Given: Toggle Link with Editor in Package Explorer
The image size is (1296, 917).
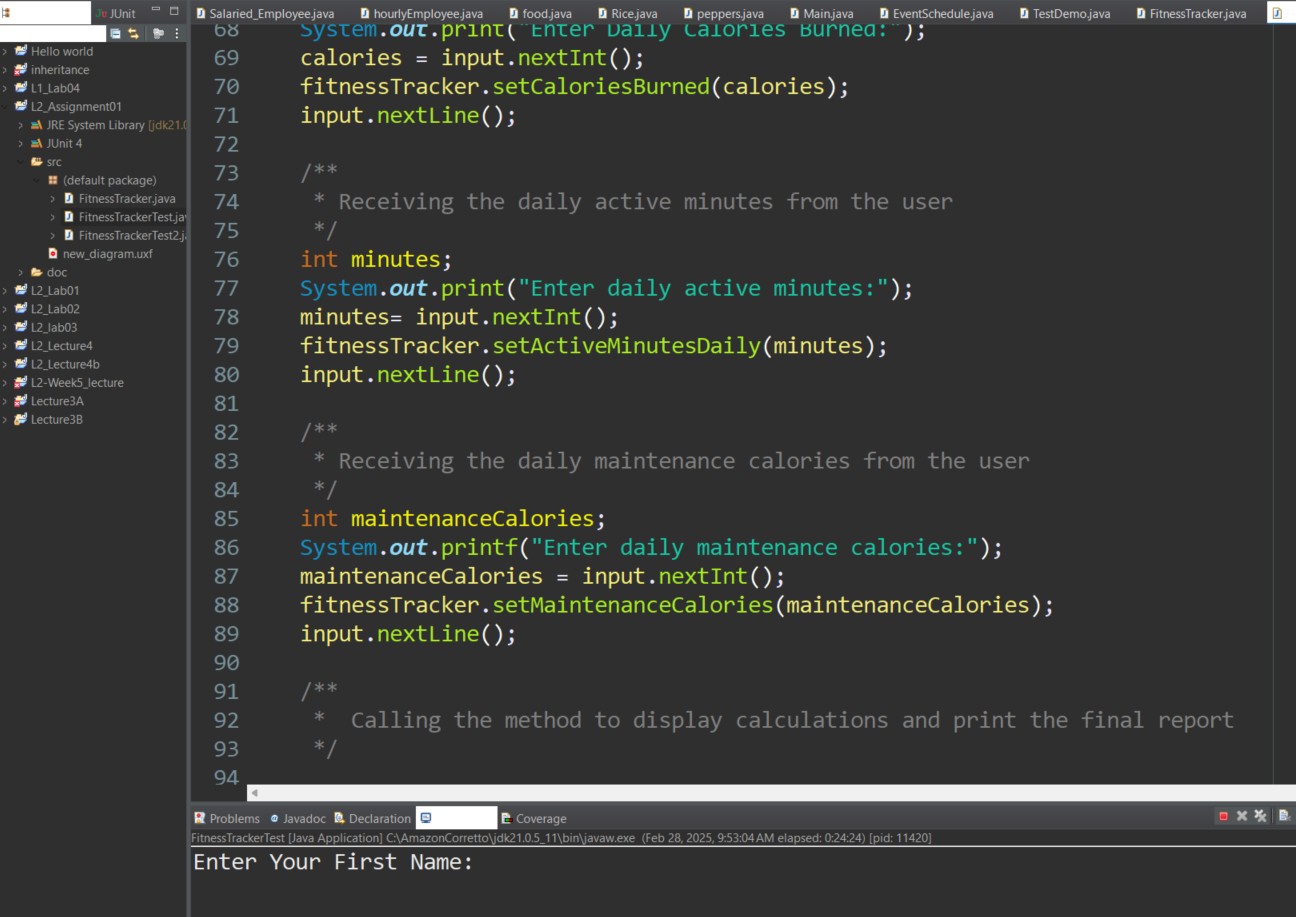Looking at the screenshot, I should [133, 33].
